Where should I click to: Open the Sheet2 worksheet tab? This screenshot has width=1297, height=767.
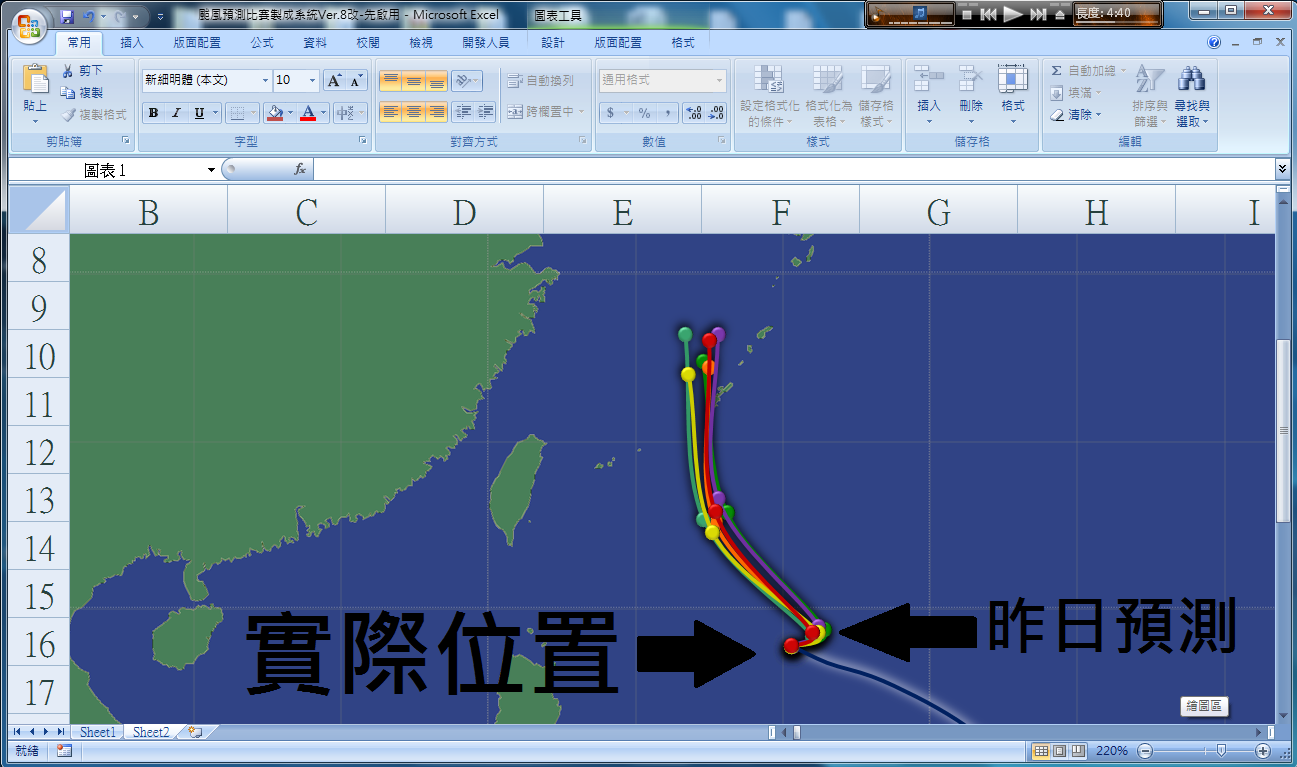pyautogui.click(x=151, y=732)
